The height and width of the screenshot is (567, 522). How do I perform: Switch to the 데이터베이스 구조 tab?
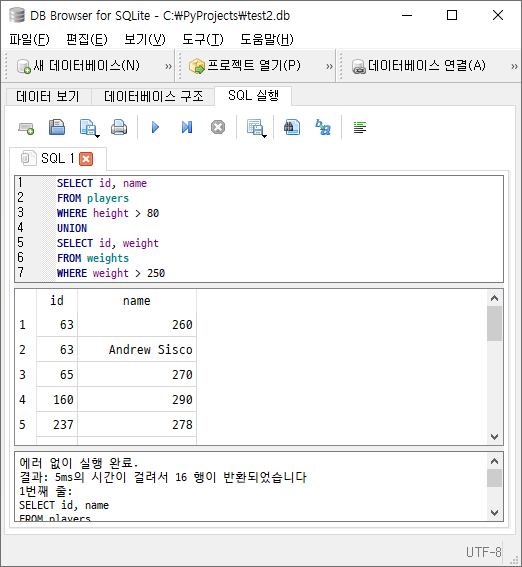click(x=153, y=97)
